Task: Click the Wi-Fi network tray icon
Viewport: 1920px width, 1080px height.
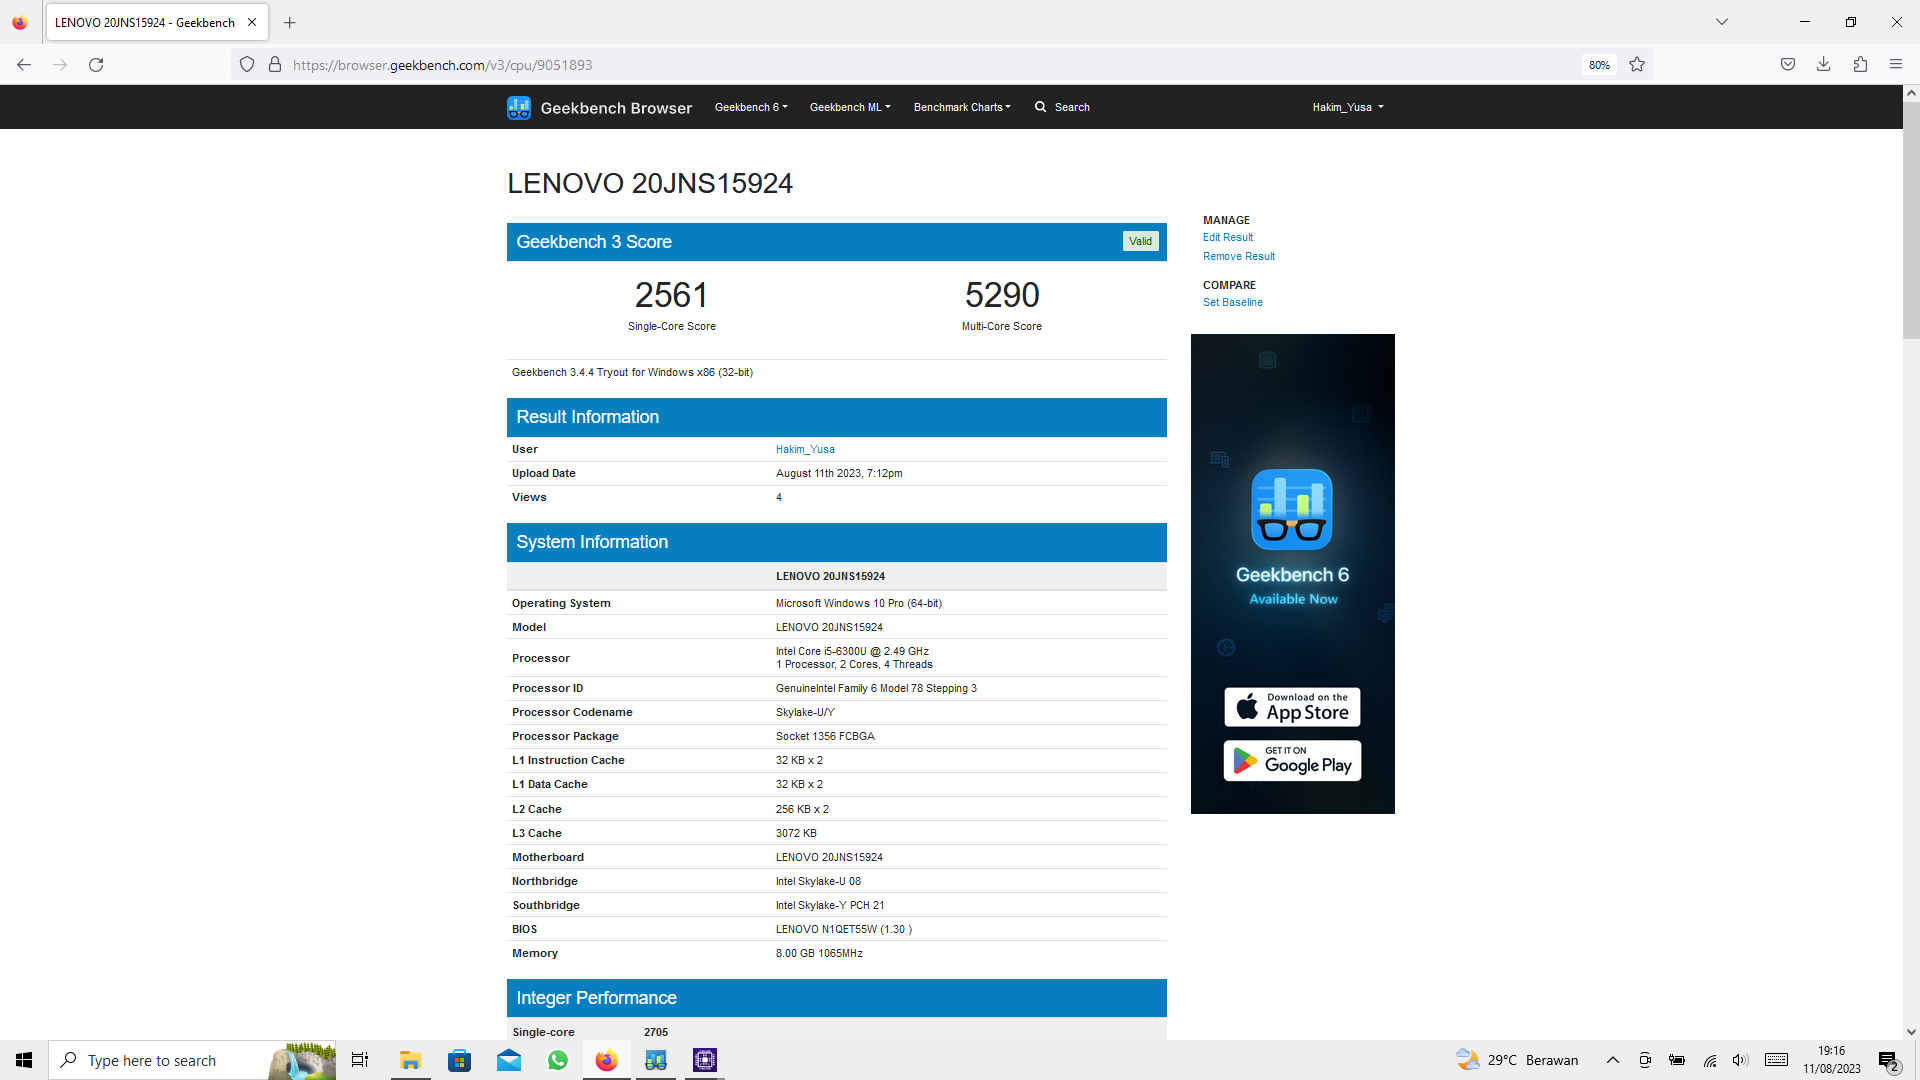Action: pos(1710,1060)
